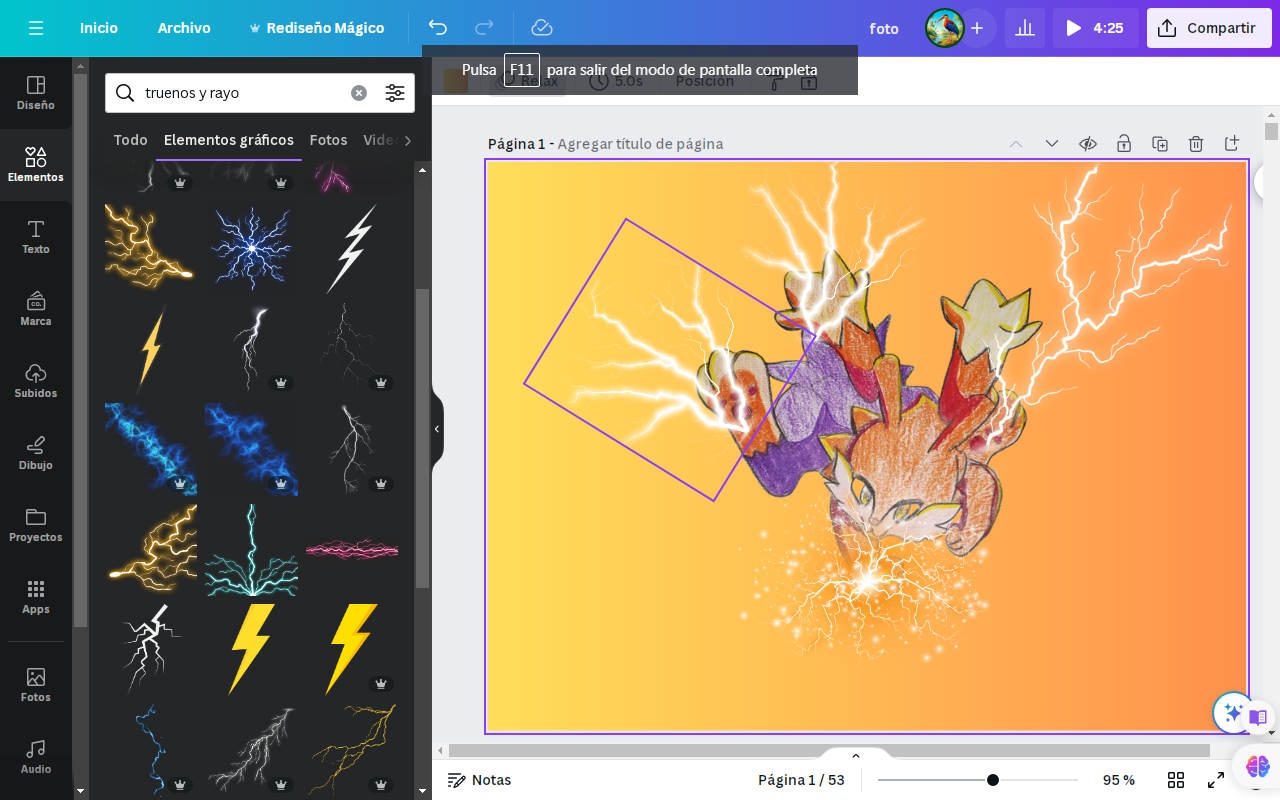Switch to the Todo tab
Screen dimensions: 1280x800
131,140
